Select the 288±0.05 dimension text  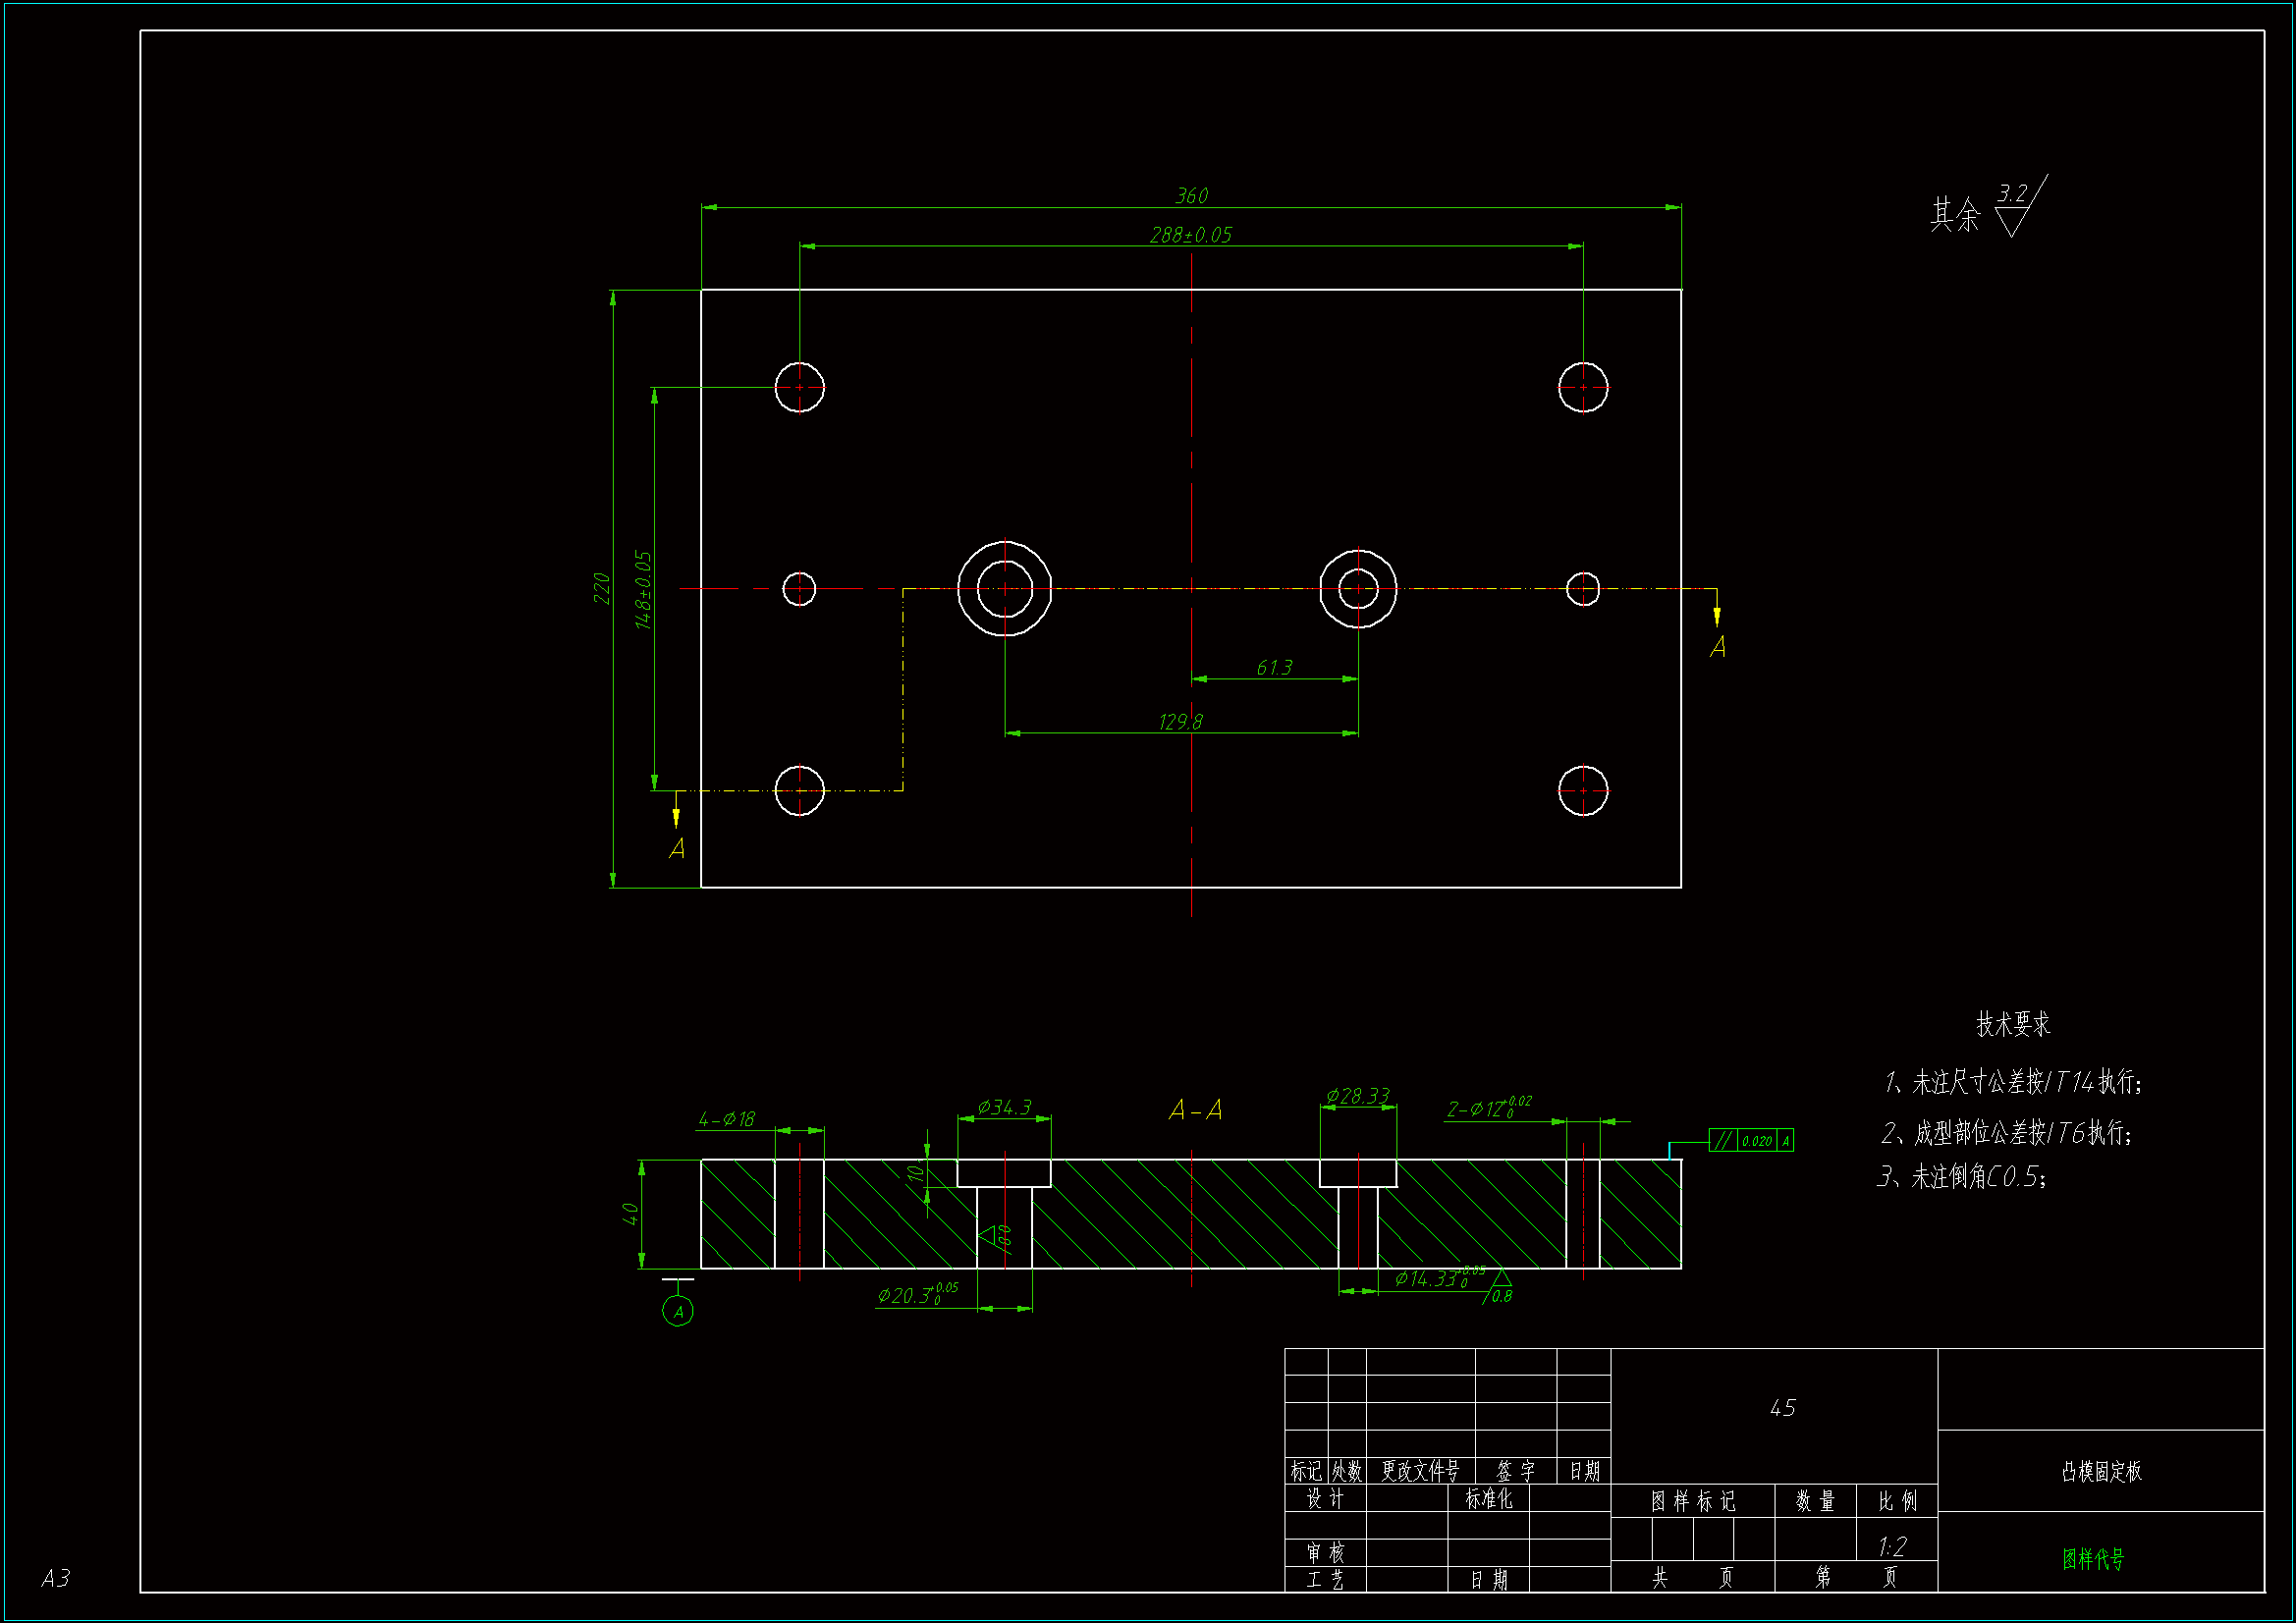[1190, 235]
